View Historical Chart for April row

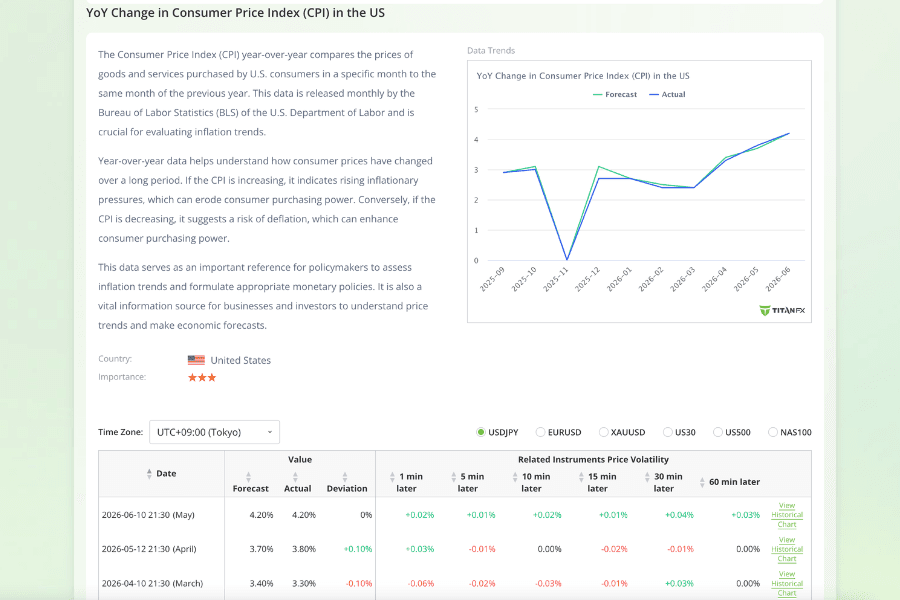787,549
